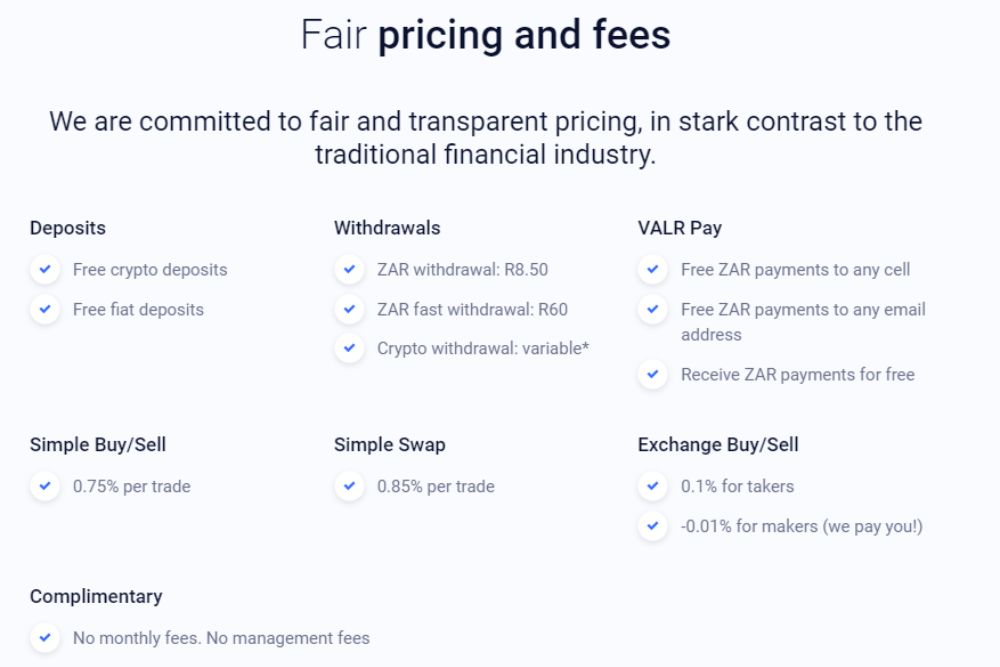The image size is (1000, 667).
Task: Click checkmark beside Receive ZAR payments for free
Action: 652,374
